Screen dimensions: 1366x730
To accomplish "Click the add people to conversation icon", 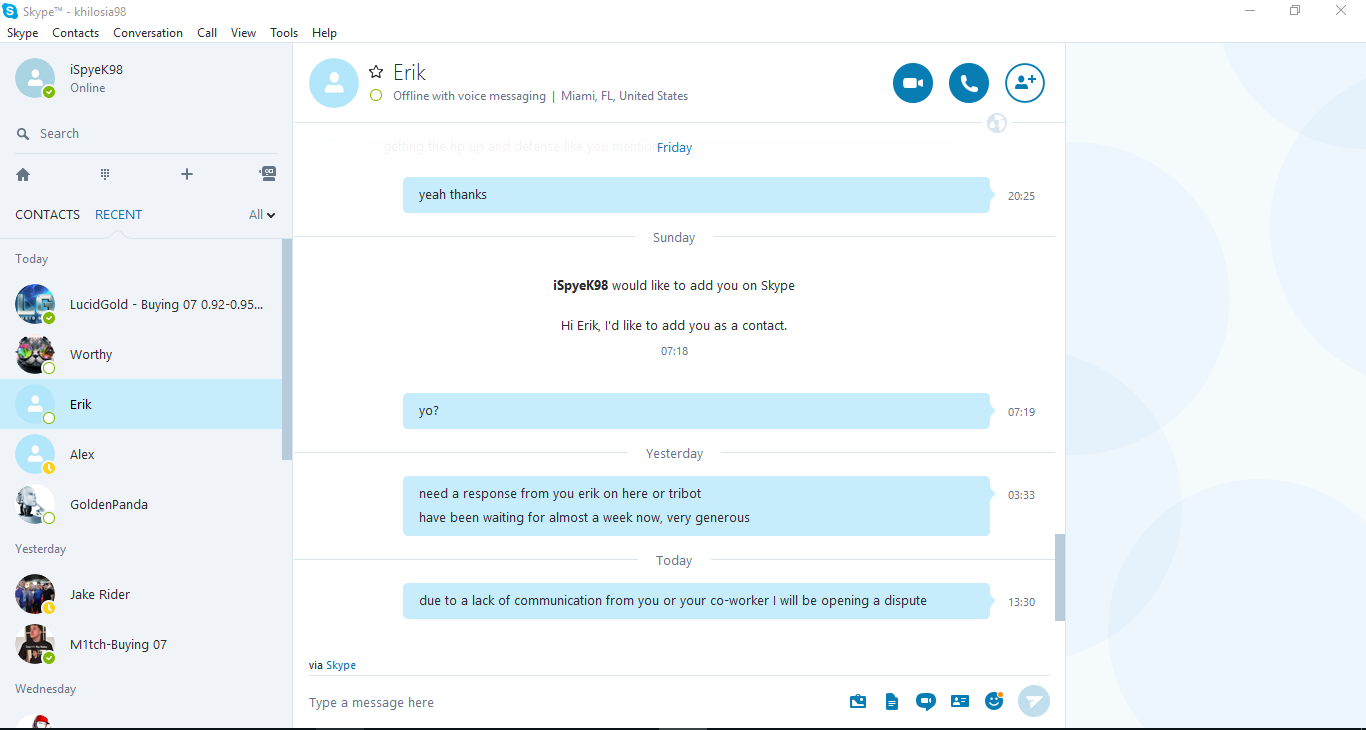I will 1025,83.
